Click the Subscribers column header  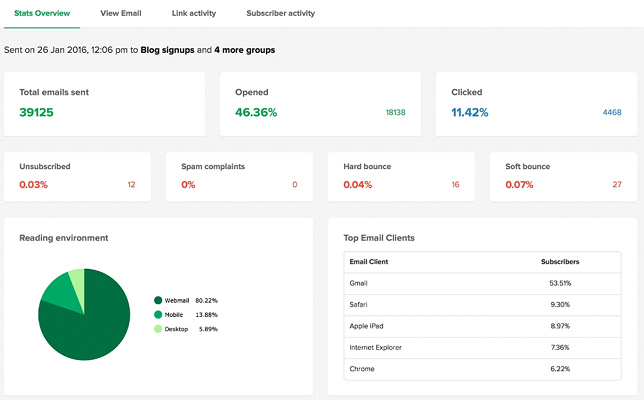pyautogui.click(x=560, y=262)
